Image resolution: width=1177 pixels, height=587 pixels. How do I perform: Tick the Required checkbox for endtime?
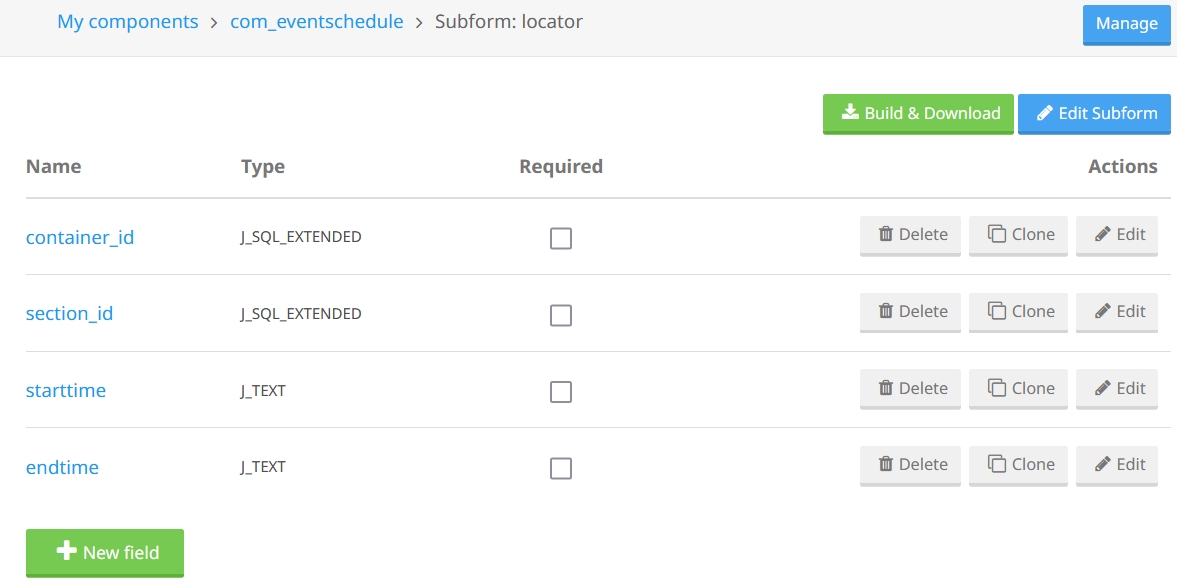561,468
